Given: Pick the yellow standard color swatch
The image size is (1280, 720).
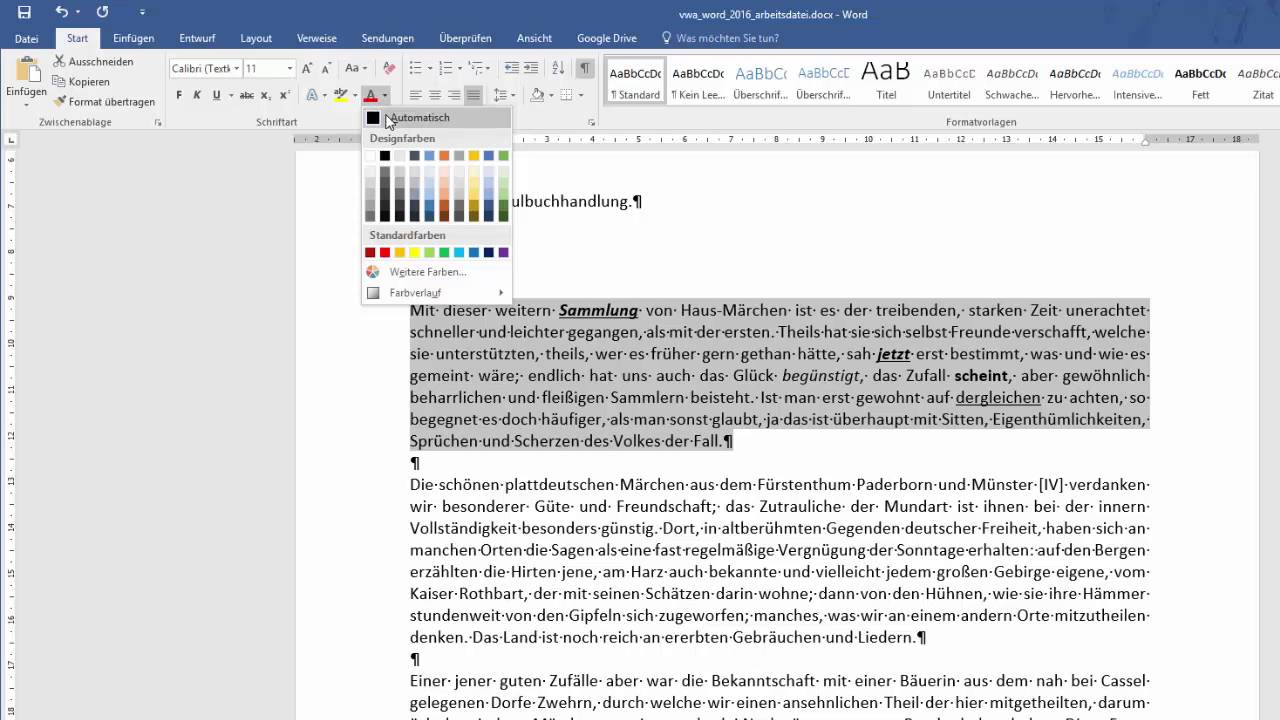Looking at the screenshot, I should [414, 253].
